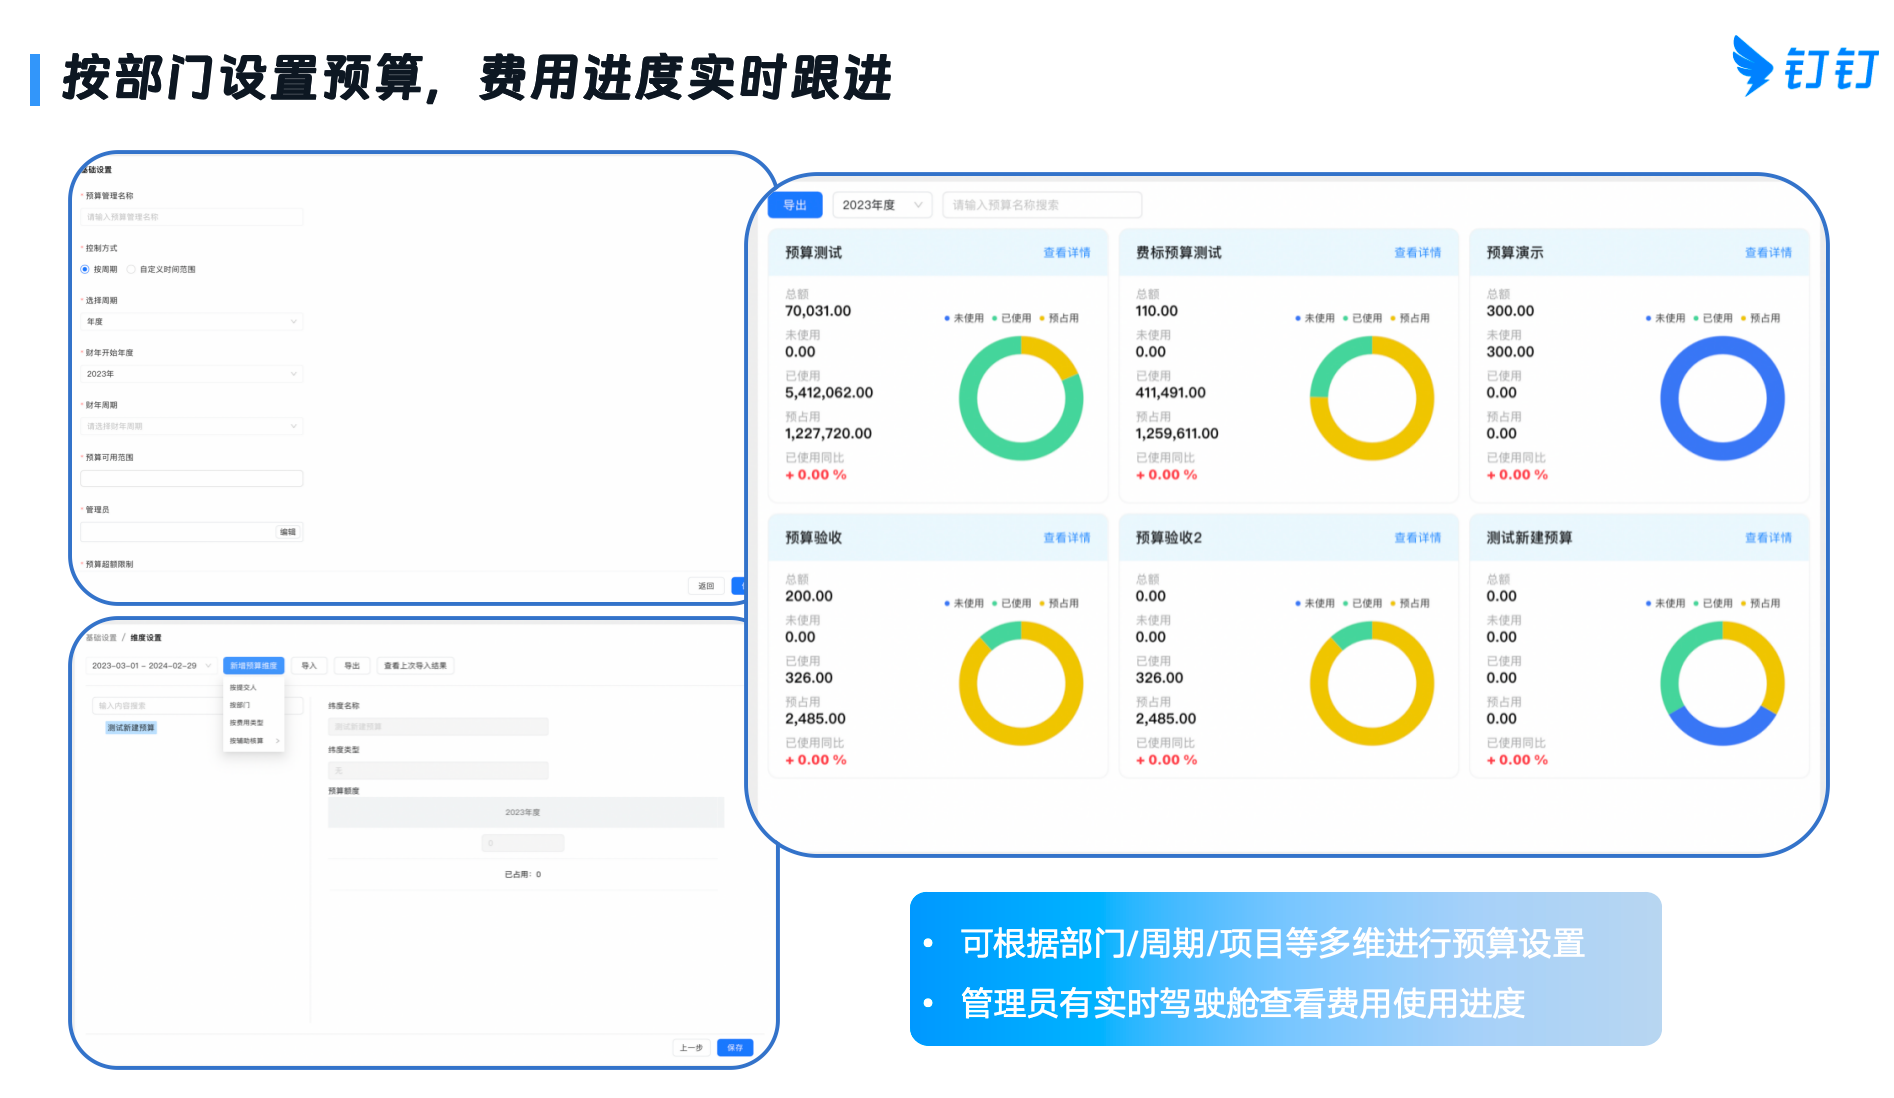Toggle 已使用 legend in 预算测试 card
This screenshot has height=1098, width=1894.
[1012, 318]
